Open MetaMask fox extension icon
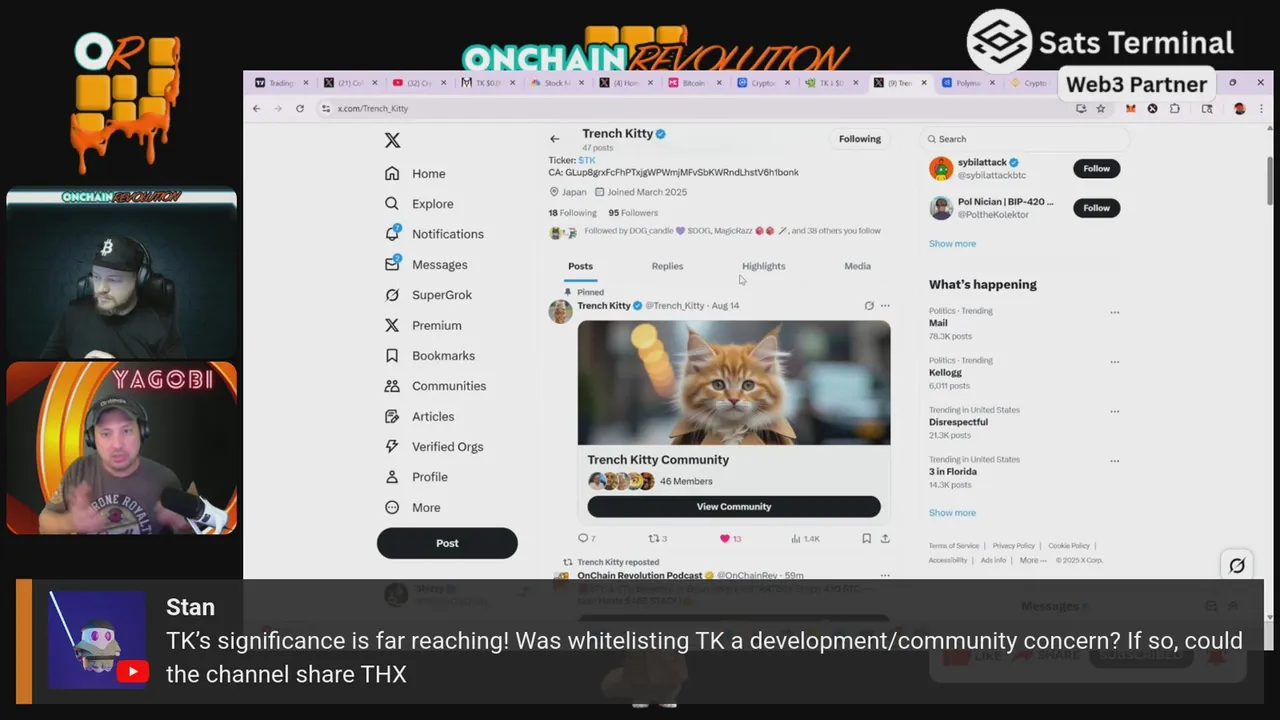This screenshot has height=720, width=1280. [1131, 108]
